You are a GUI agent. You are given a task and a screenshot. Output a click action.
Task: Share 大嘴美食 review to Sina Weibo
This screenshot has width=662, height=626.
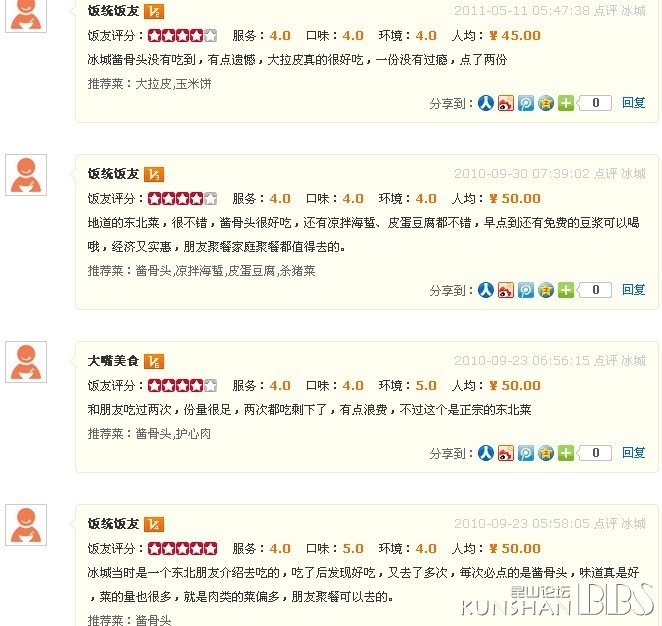(x=505, y=453)
